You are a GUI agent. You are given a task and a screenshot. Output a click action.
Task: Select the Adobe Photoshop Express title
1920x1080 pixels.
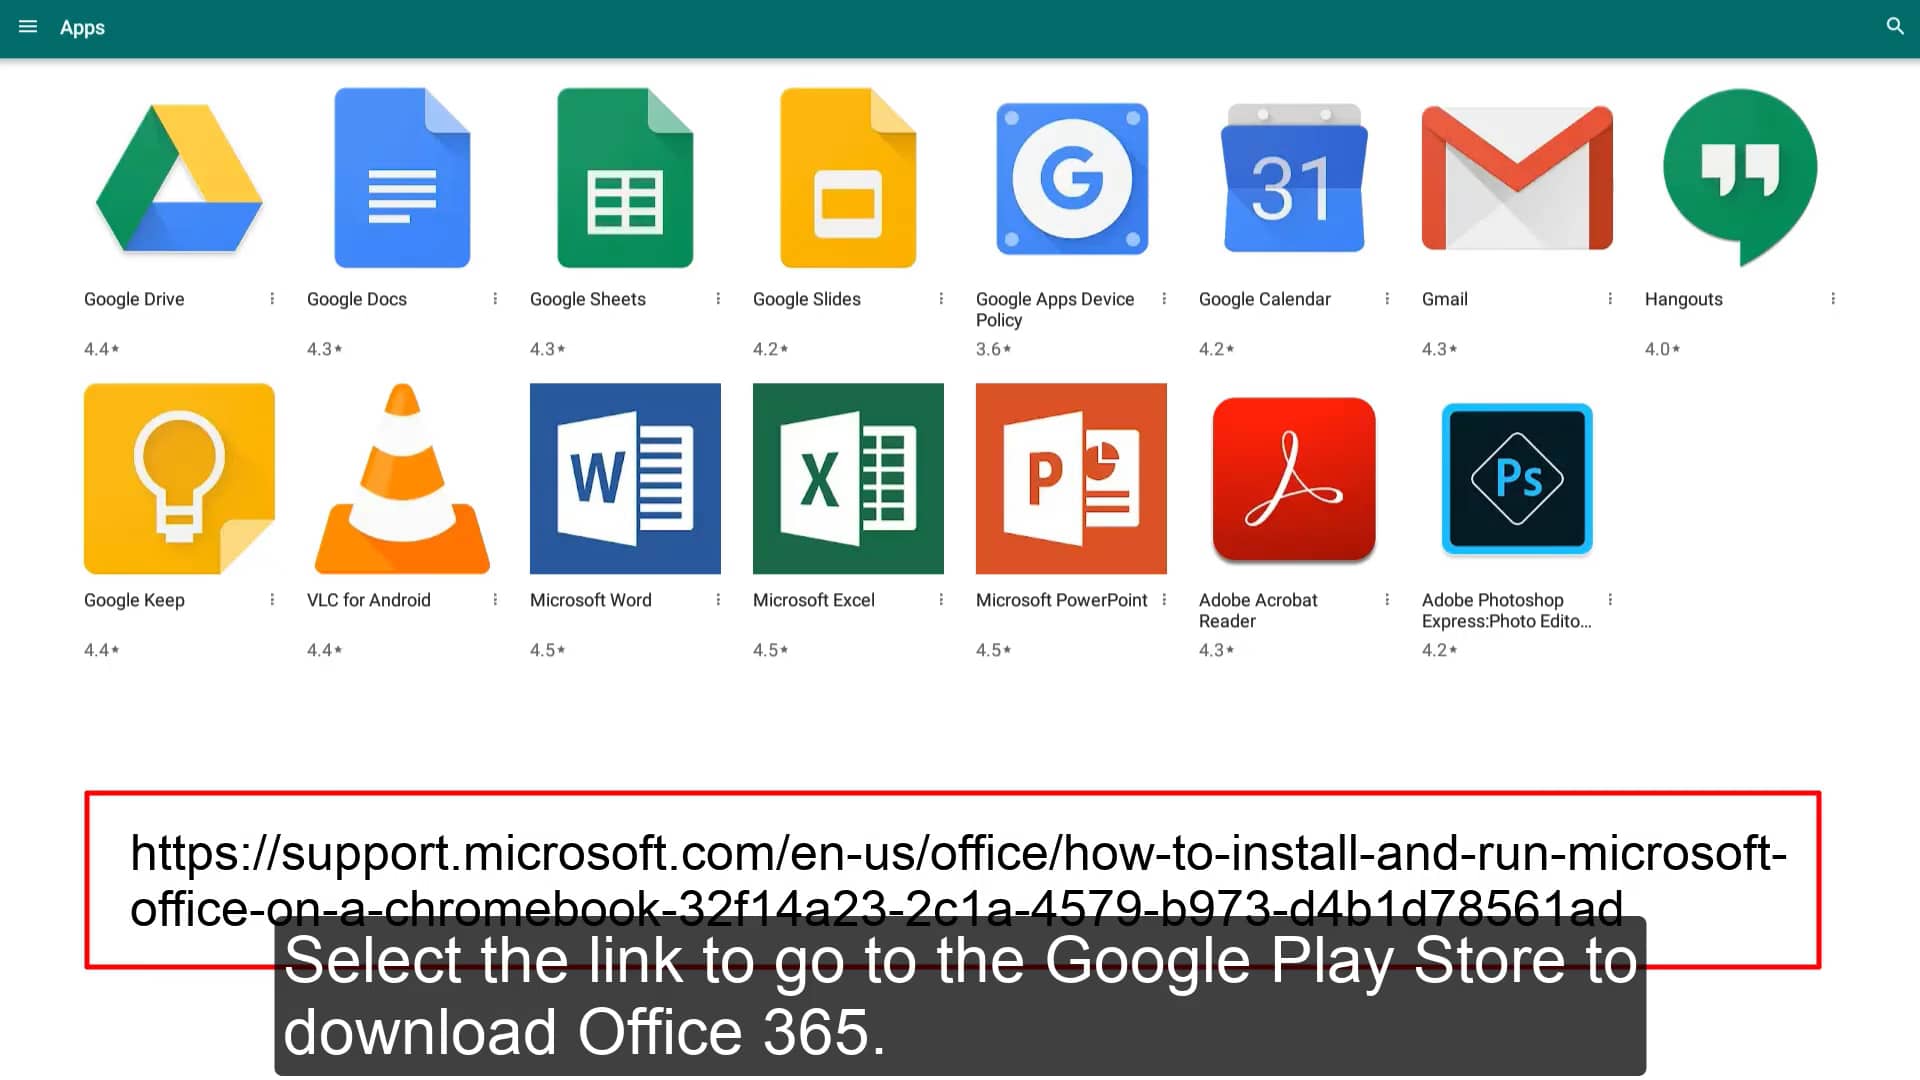(1507, 610)
